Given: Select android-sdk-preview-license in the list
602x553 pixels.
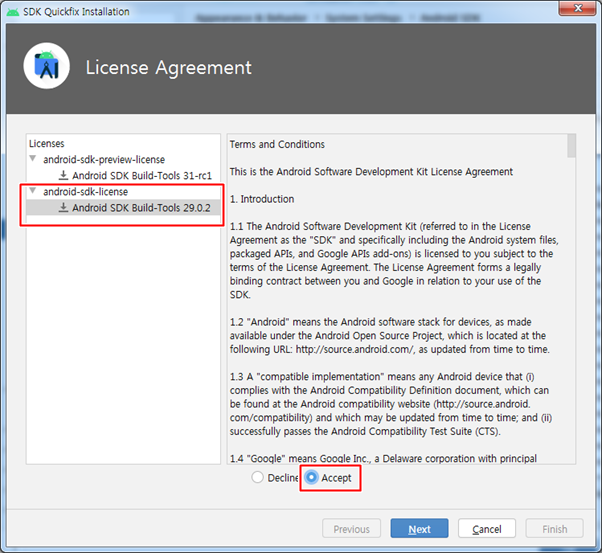Looking at the screenshot, I should point(104,159).
